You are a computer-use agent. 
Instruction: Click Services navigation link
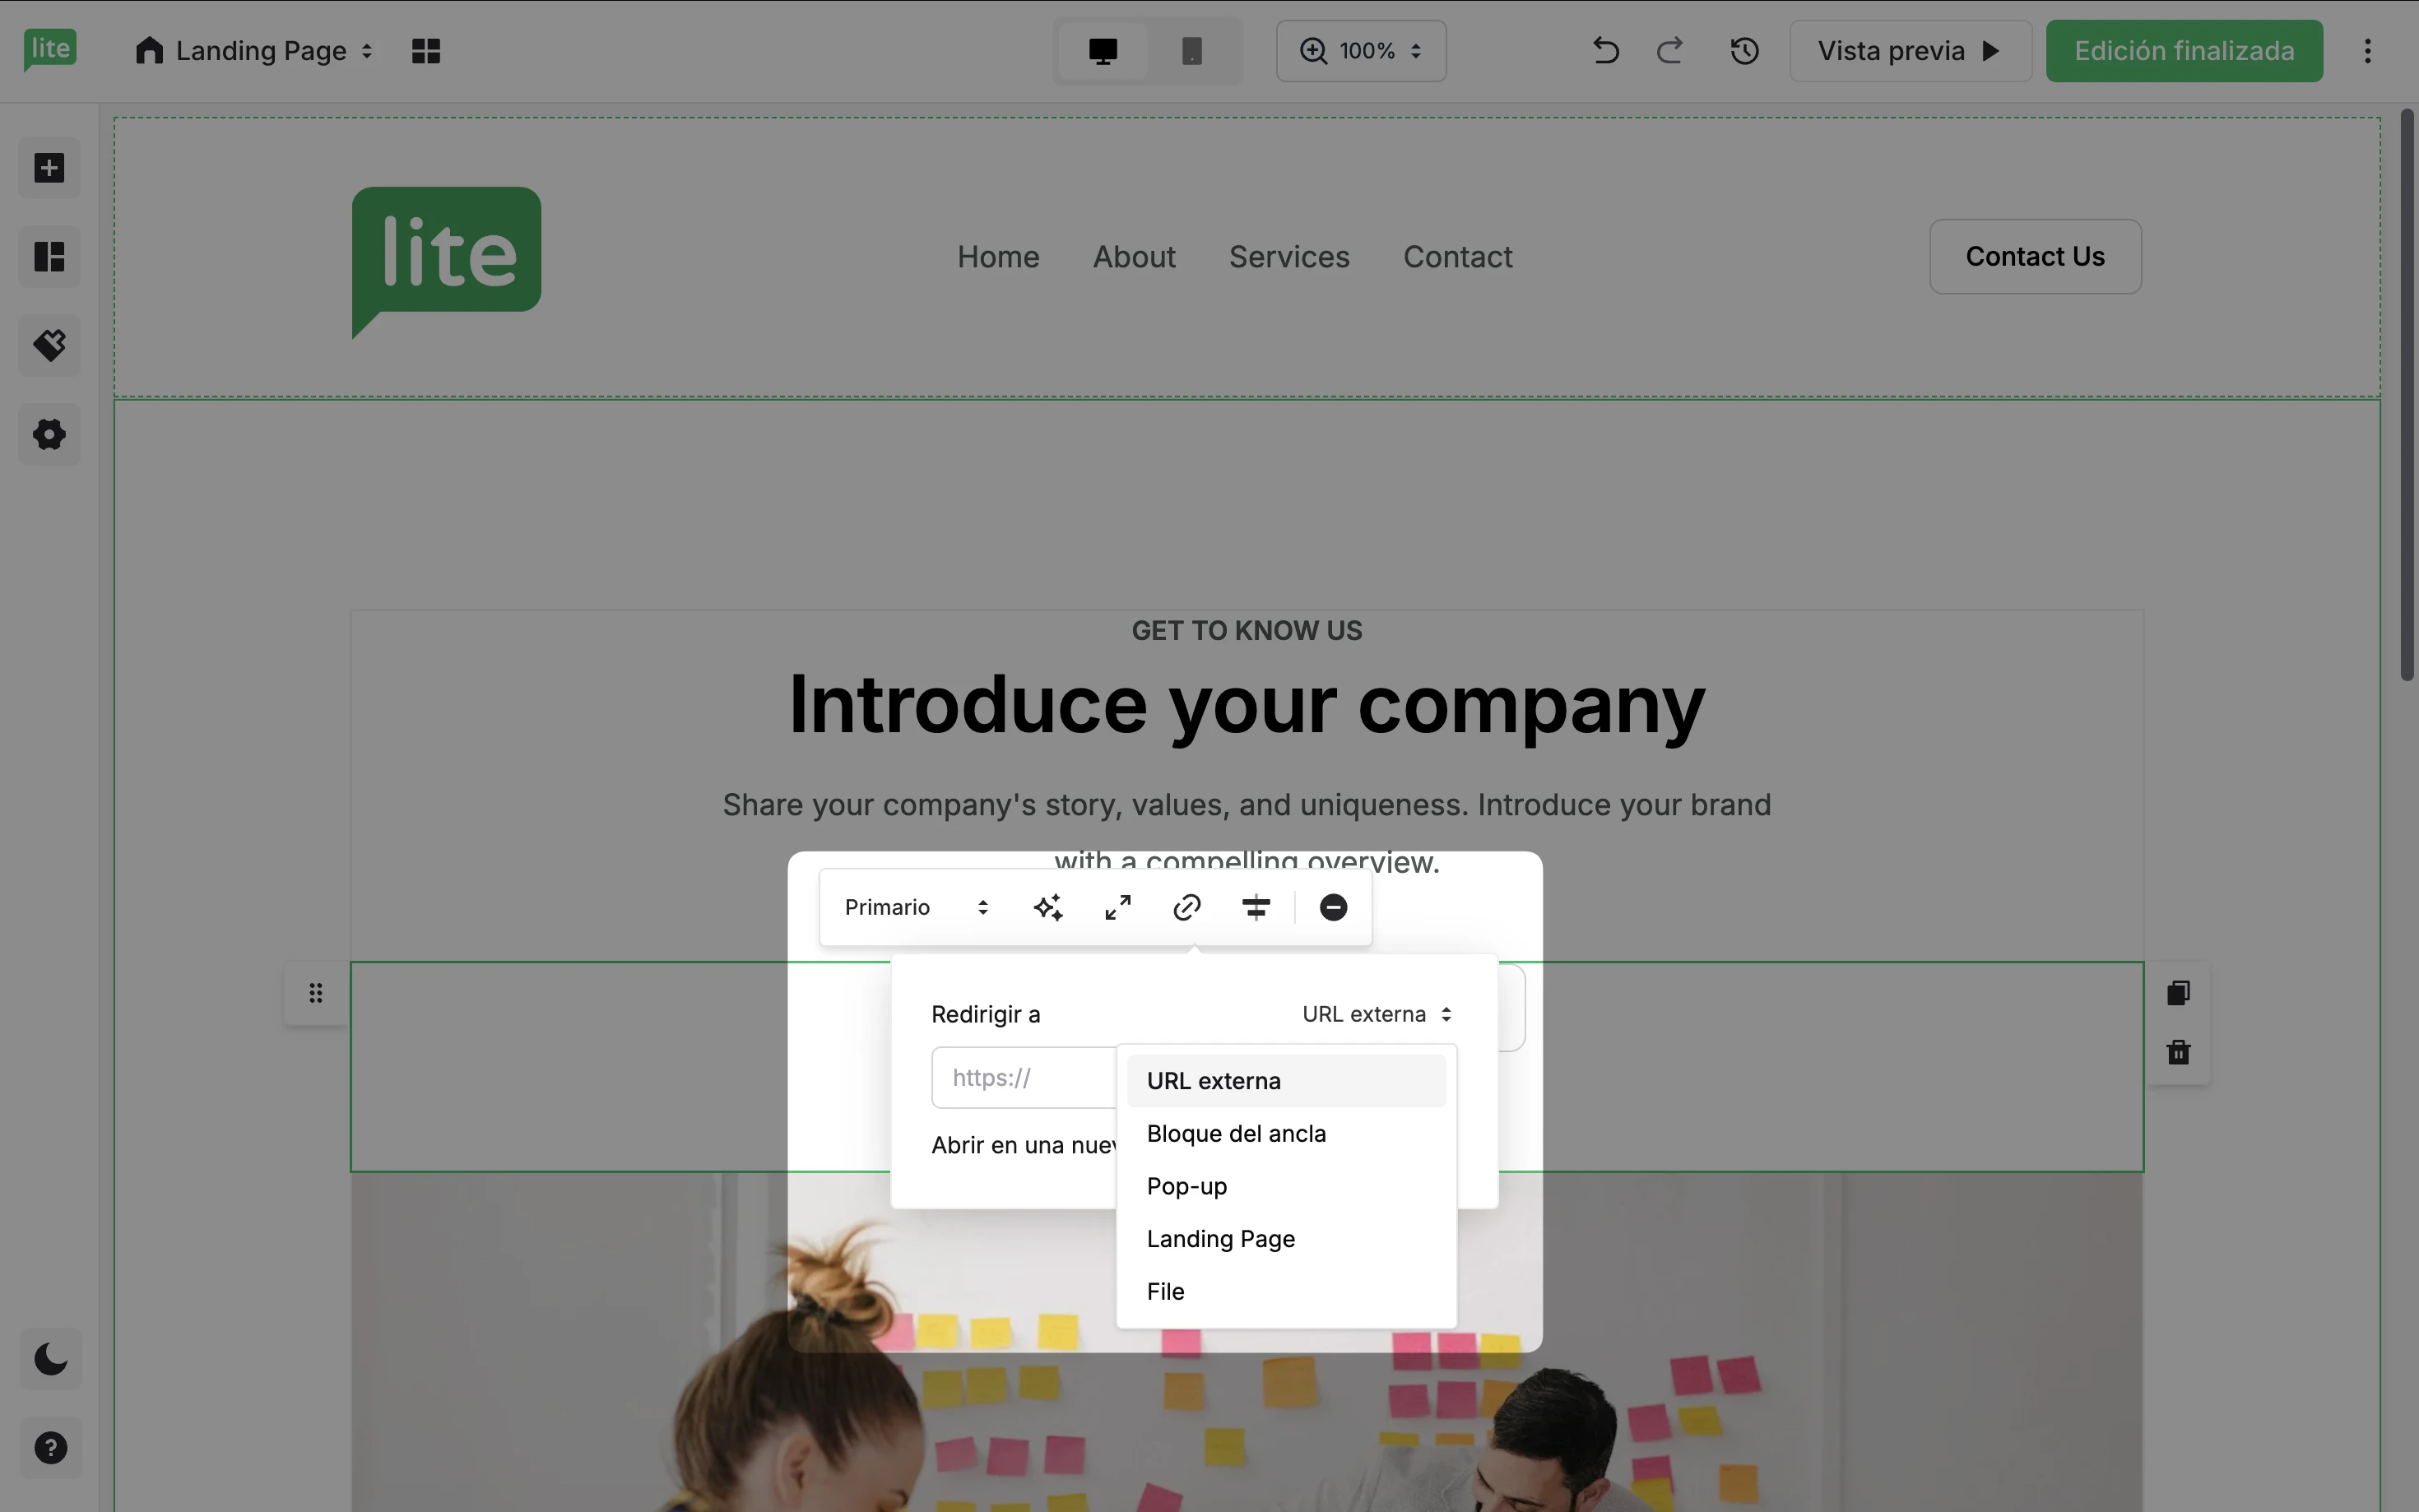click(x=1289, y=257)
